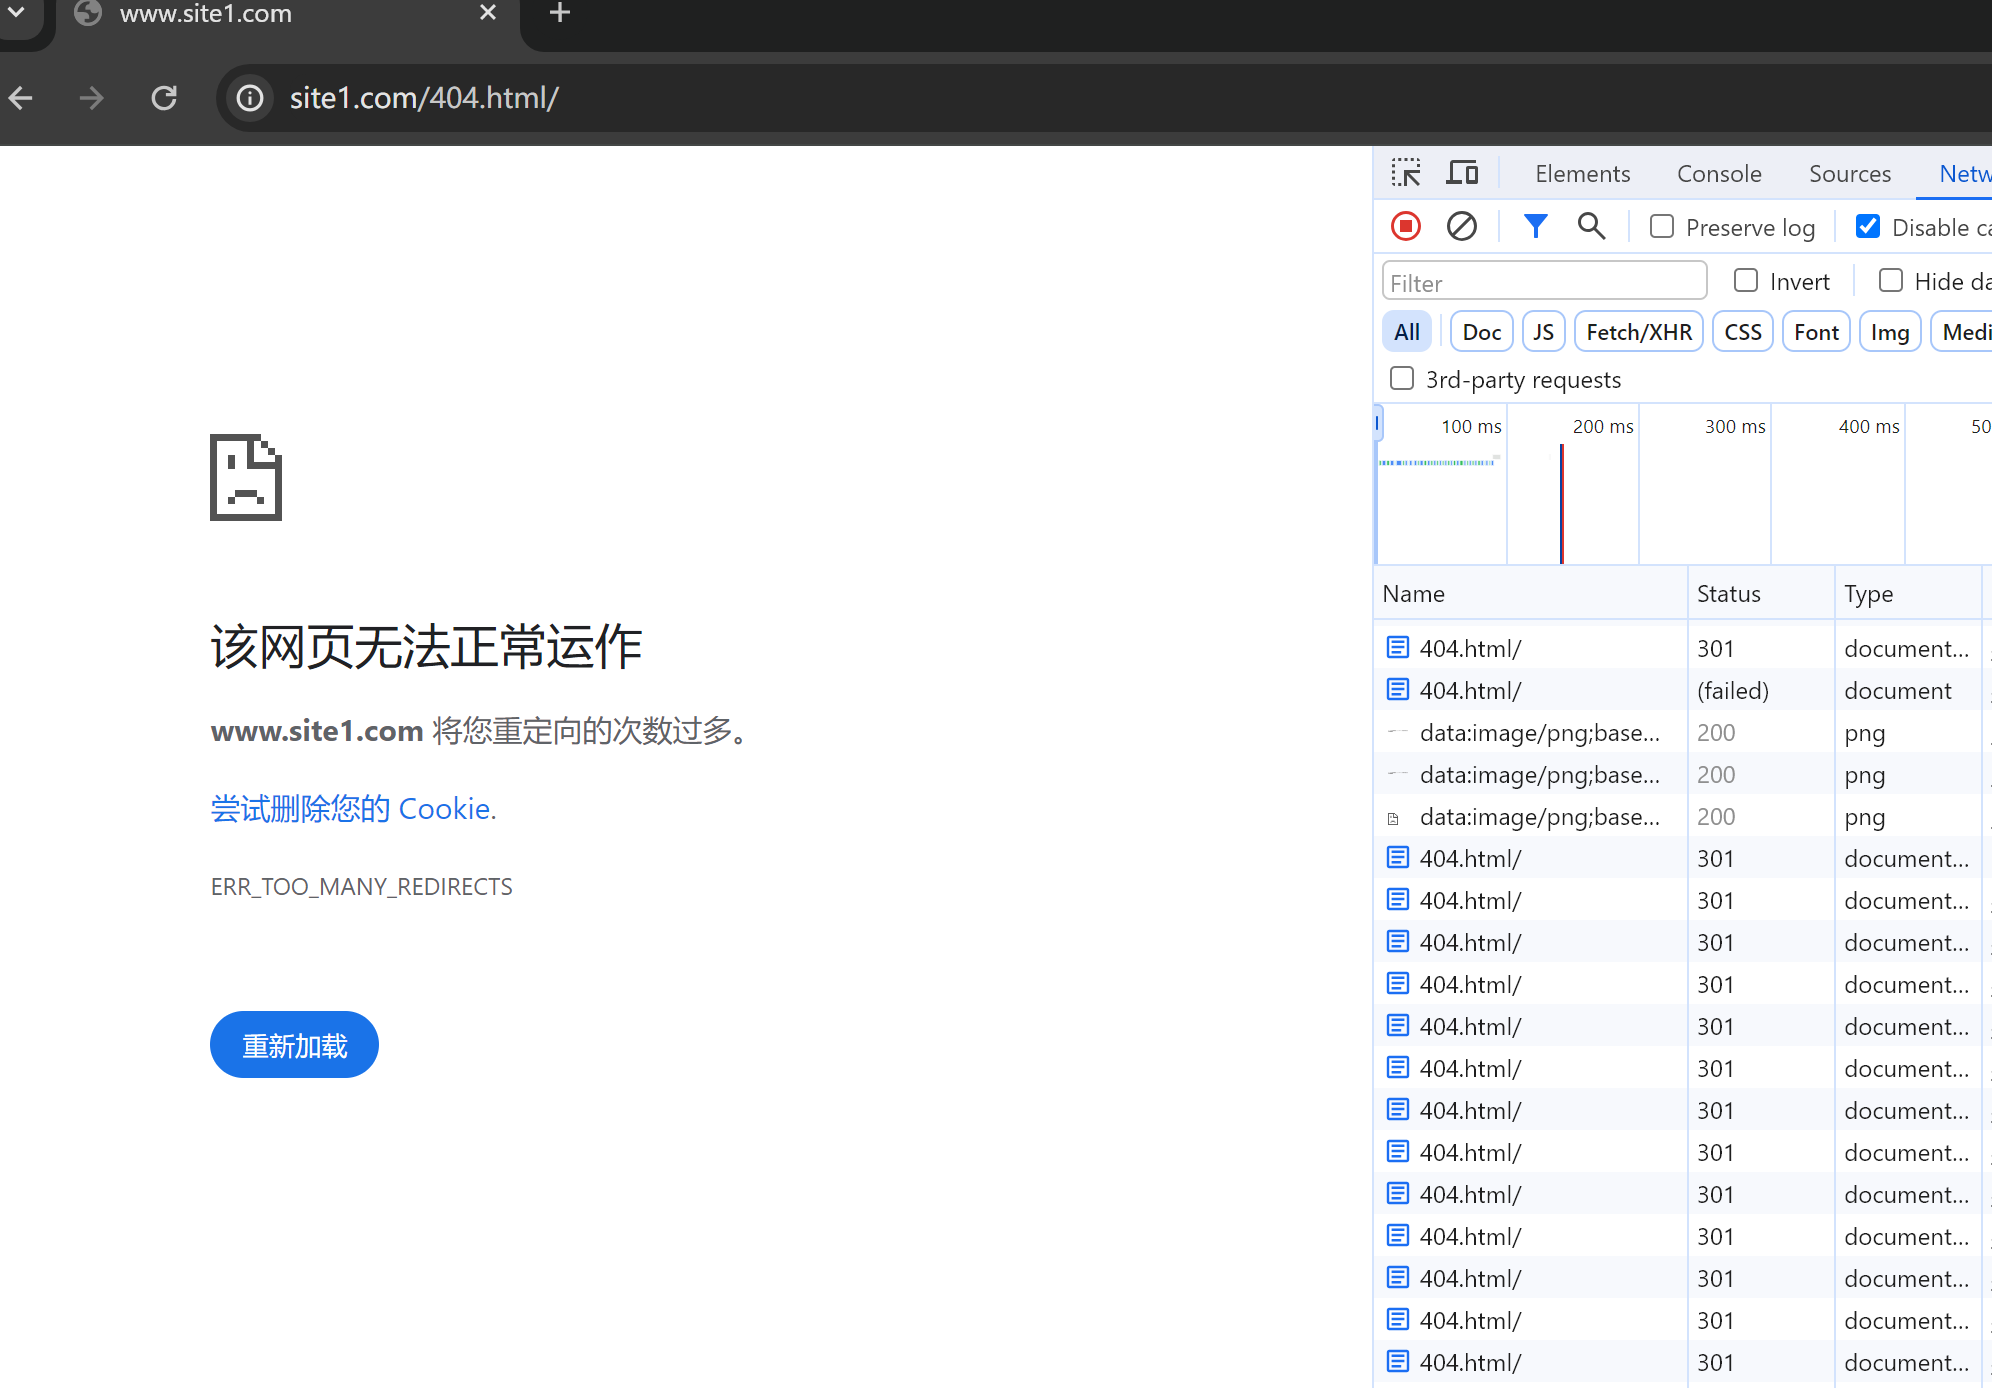The image size is (1992, 1388).
Task: Select the failed 404.html/ request row
Action: [1470, 690]
